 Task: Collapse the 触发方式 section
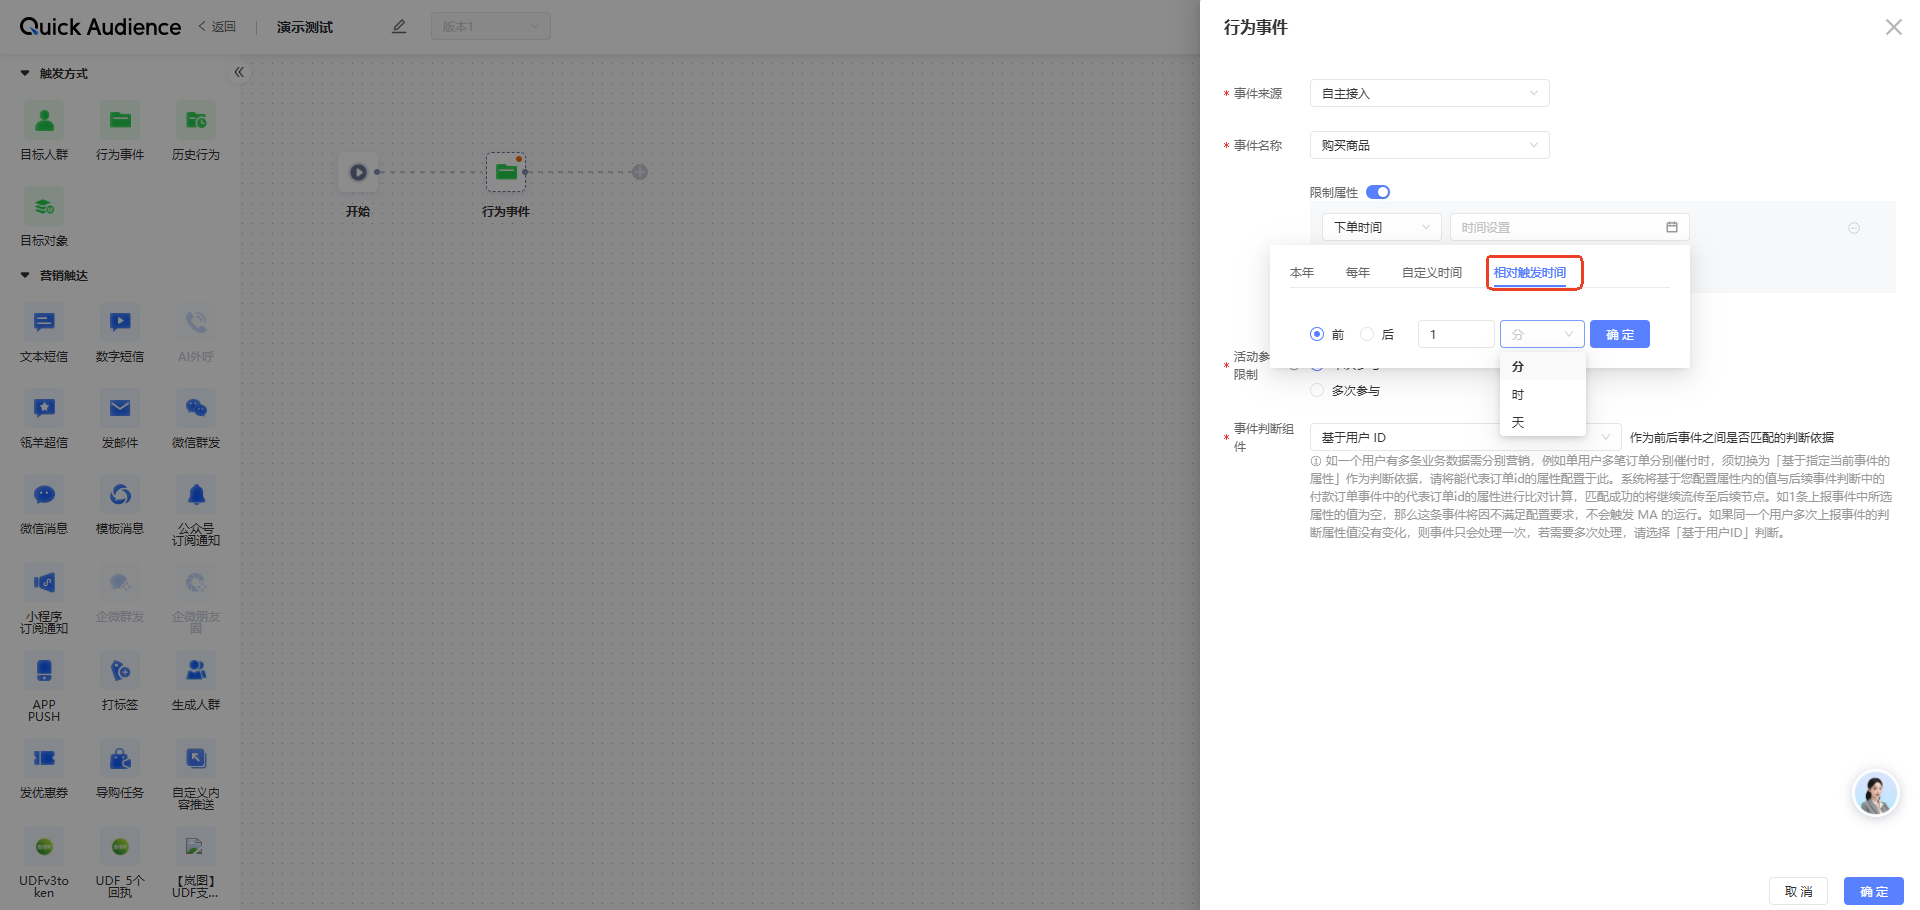(25, 73)
